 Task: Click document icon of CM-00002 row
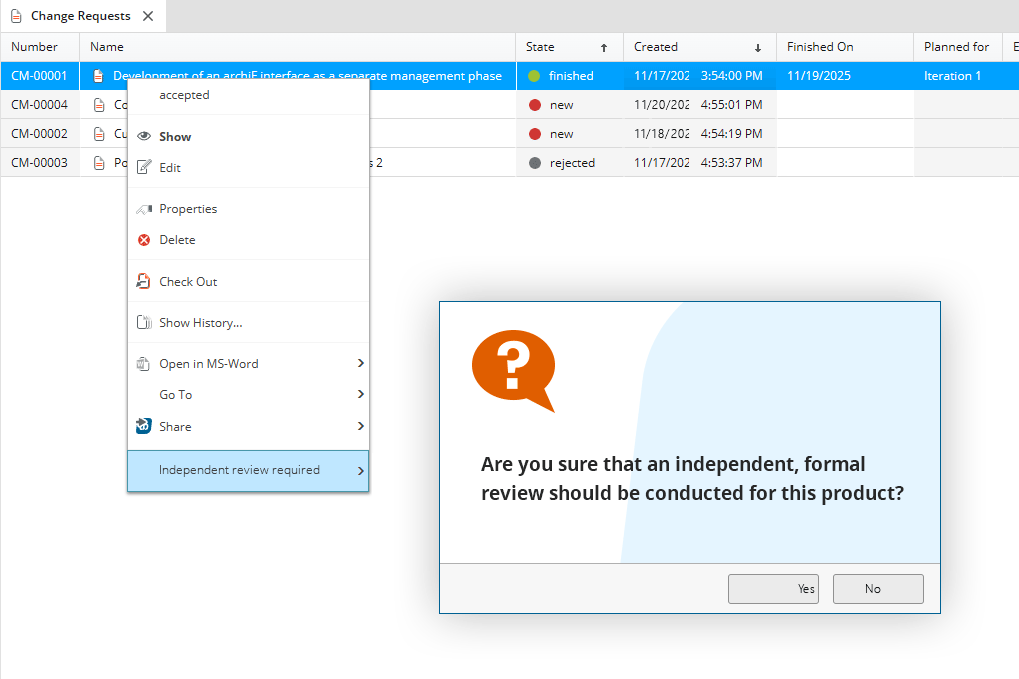tap(98, 134)
